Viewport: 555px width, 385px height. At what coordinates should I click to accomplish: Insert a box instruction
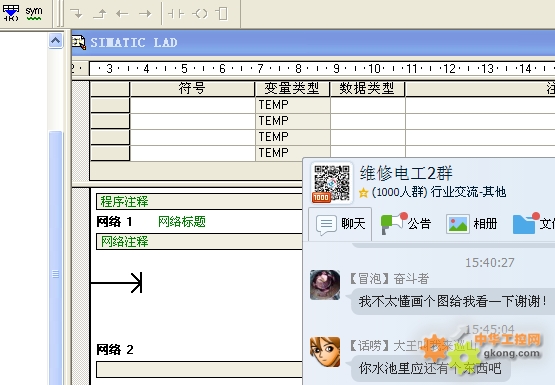pos(222,14)
